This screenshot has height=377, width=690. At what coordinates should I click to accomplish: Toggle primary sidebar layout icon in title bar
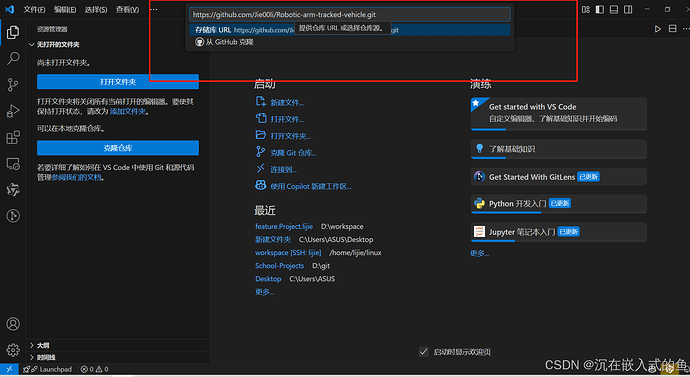click(x=600, y=9)
